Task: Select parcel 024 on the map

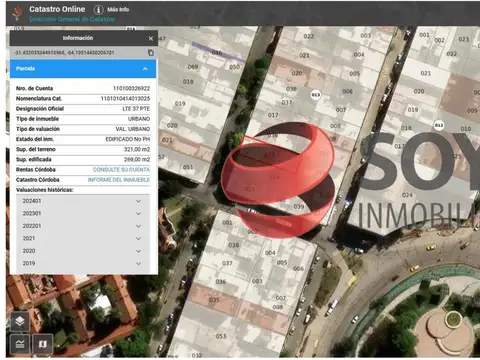Action: 407,195
